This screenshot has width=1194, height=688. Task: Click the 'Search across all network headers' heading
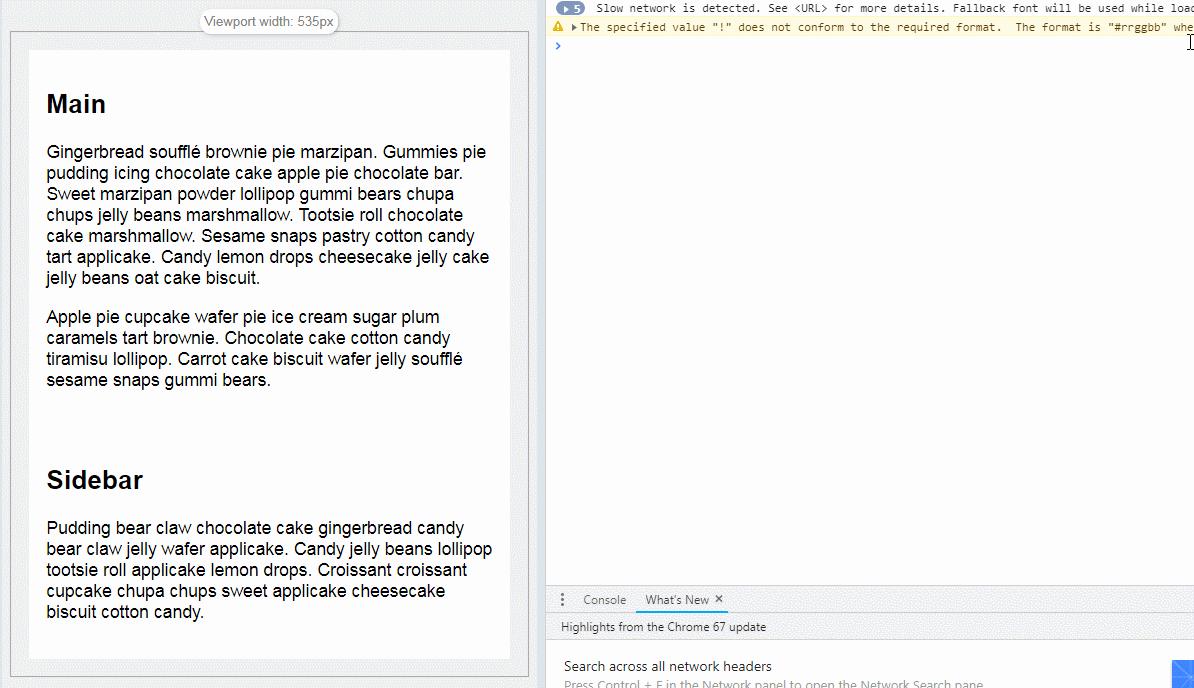(667, 666)
